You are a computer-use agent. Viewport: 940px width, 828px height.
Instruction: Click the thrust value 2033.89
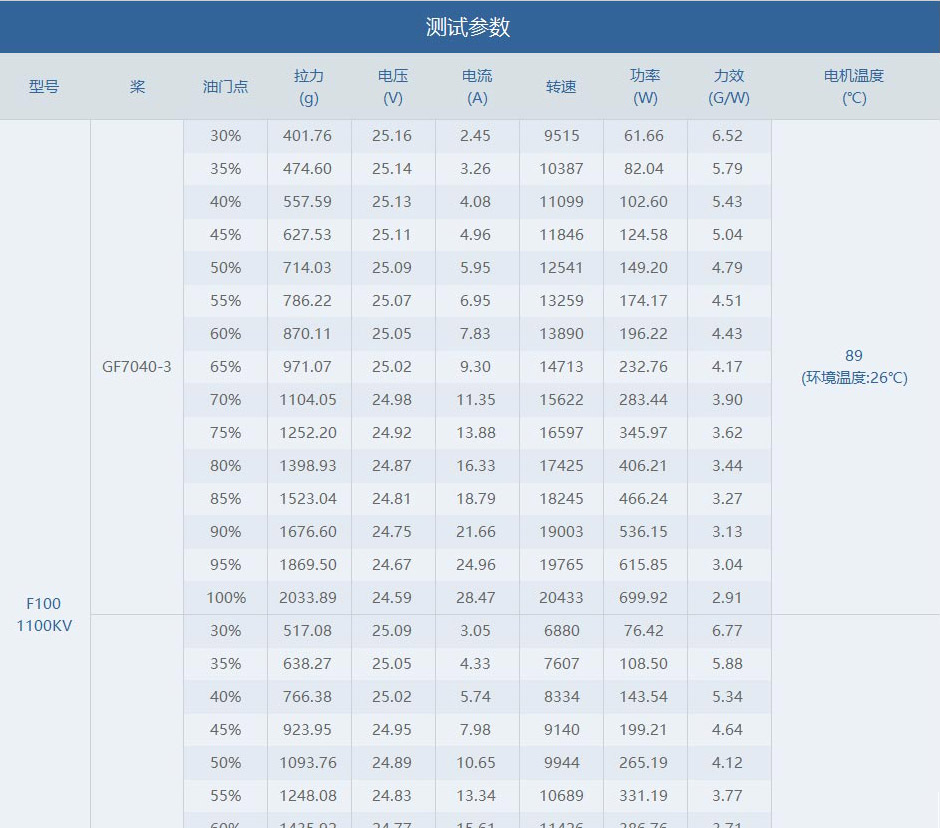(308, 597)
